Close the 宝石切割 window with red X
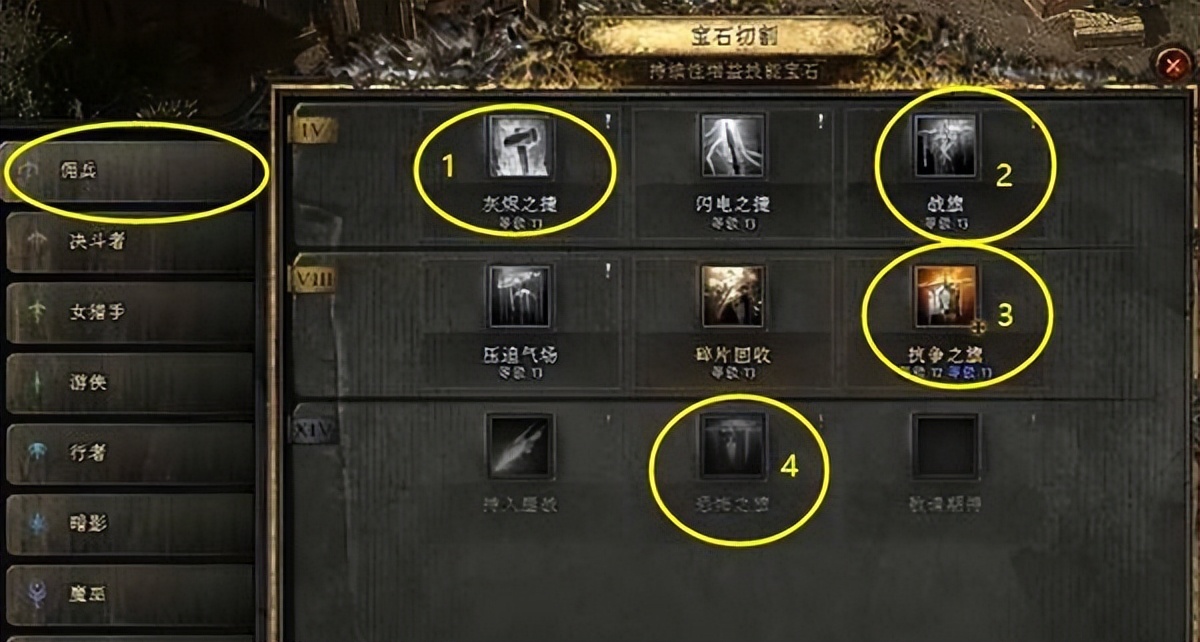Viewport: 1200px width, 642px height. (1171, 66)
